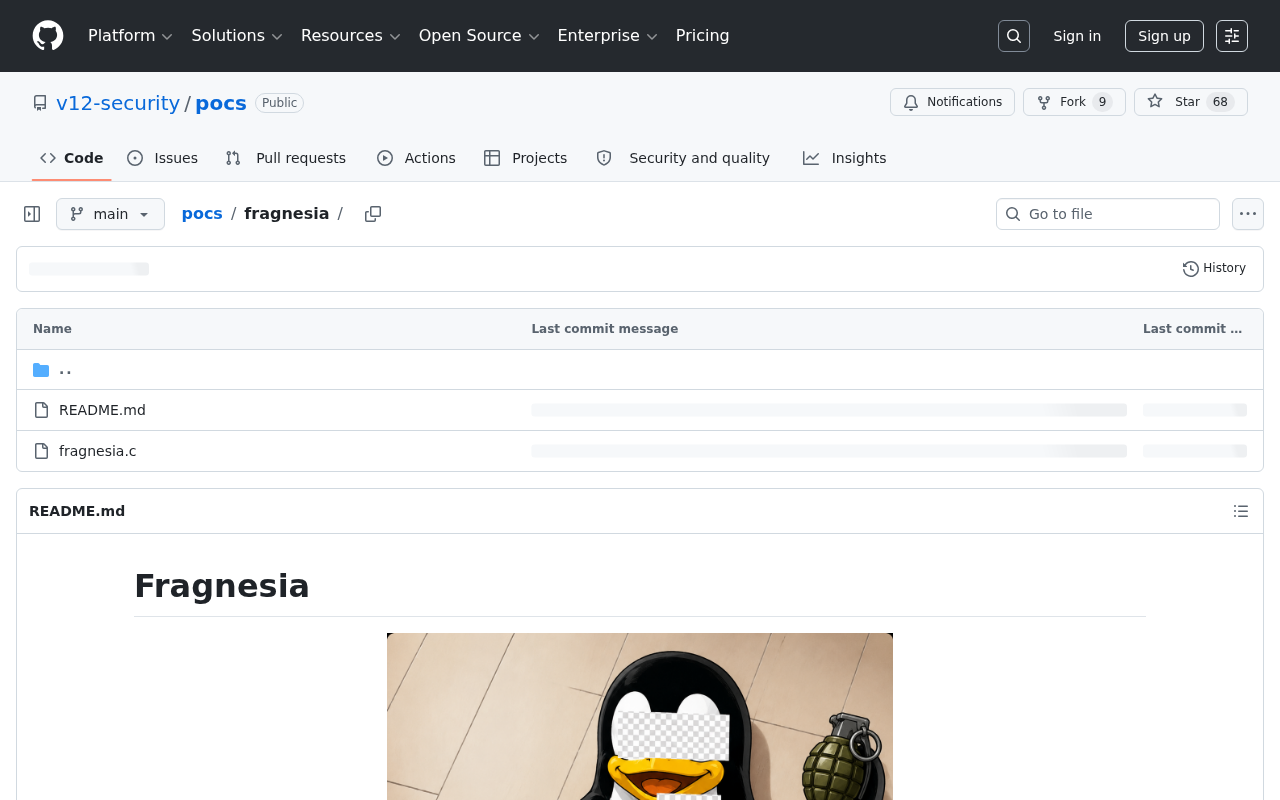
Task: Click the Sign up button
Action: 1164,36
